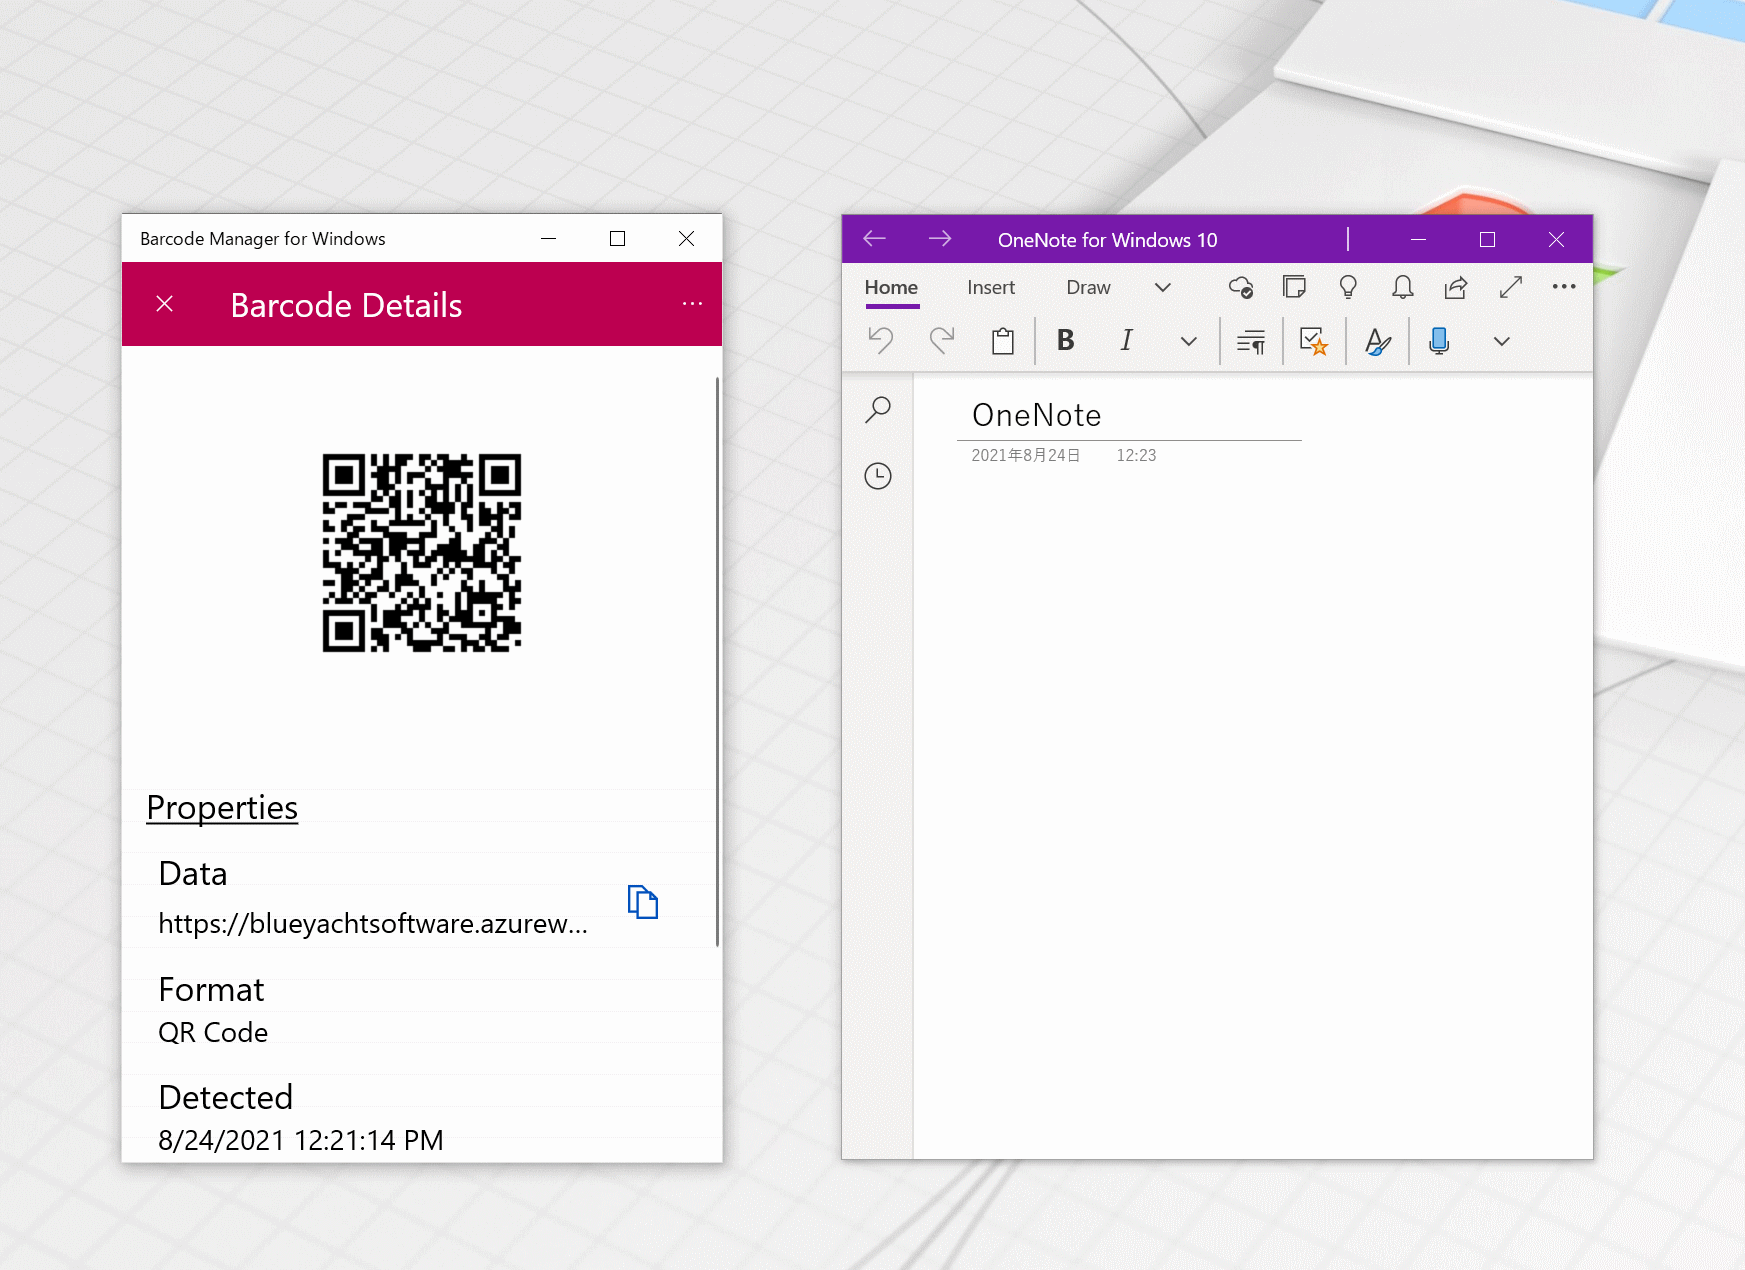1745x1270 pixels.
Task: Open the Draw tab in OneNote
Action: point(1088,288)
